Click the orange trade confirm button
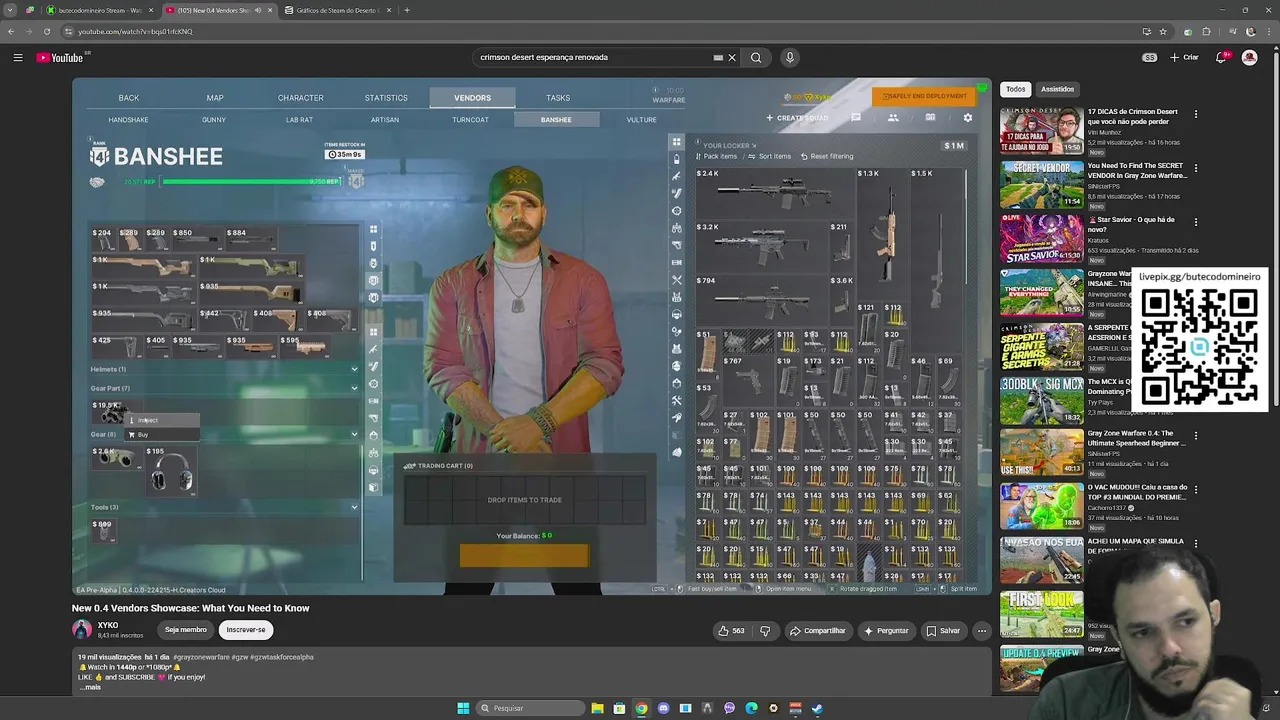 [524, 556]
